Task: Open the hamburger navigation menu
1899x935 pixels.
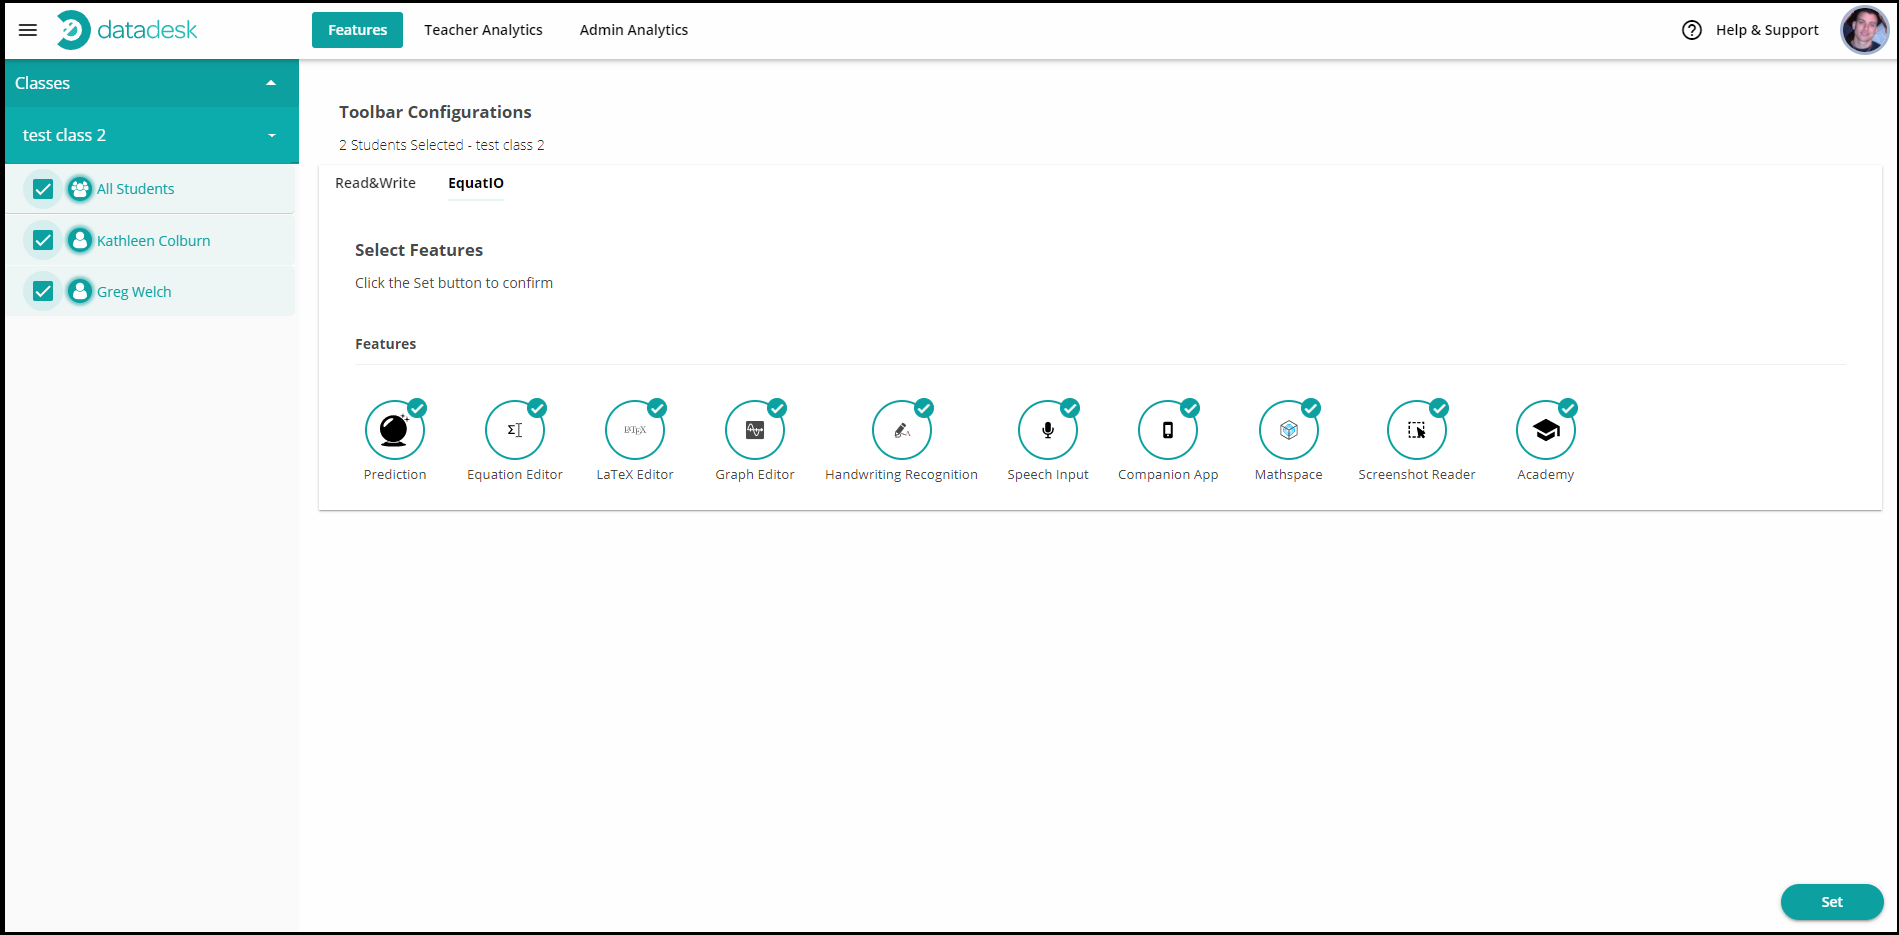Action: point(28,30)
